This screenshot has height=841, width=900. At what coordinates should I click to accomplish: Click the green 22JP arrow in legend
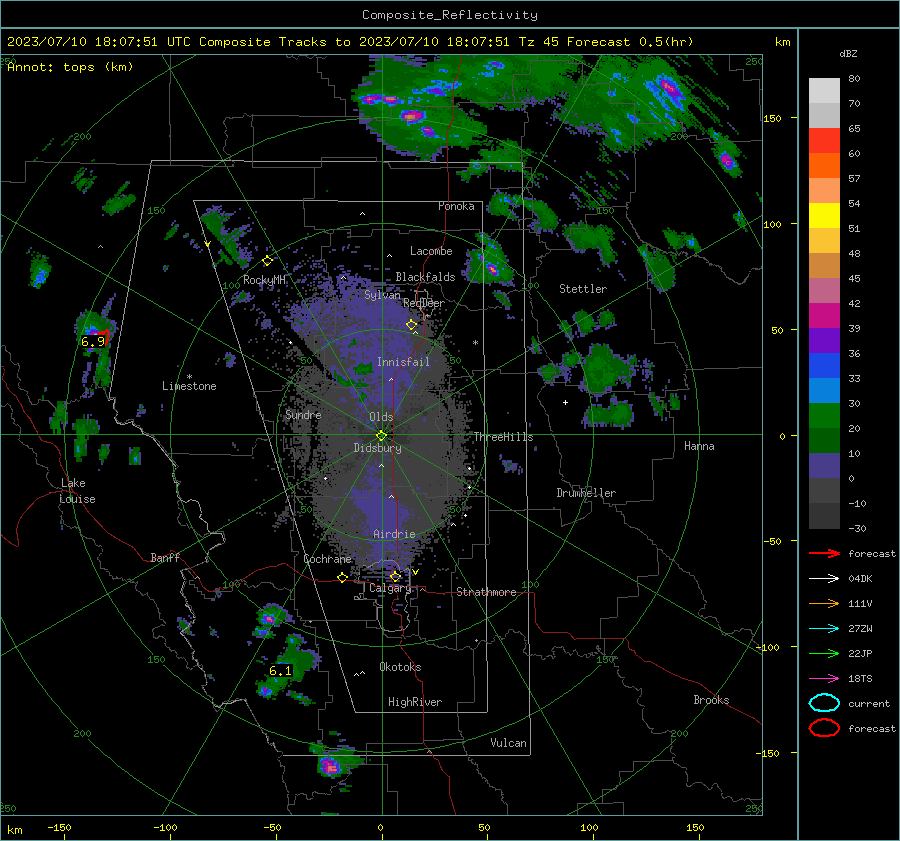824,653
